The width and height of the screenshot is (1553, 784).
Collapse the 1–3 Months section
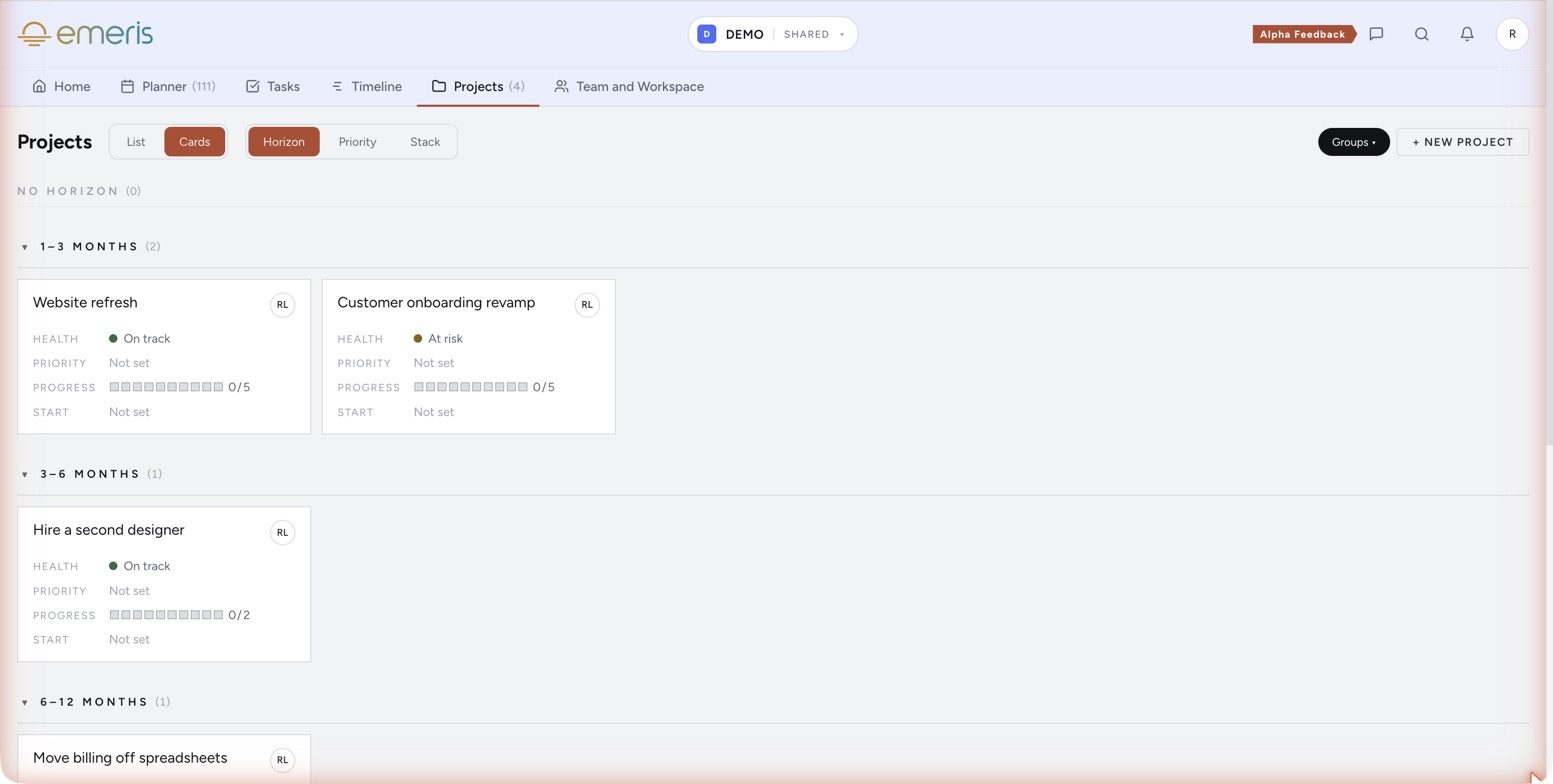(x=25, y=247)
